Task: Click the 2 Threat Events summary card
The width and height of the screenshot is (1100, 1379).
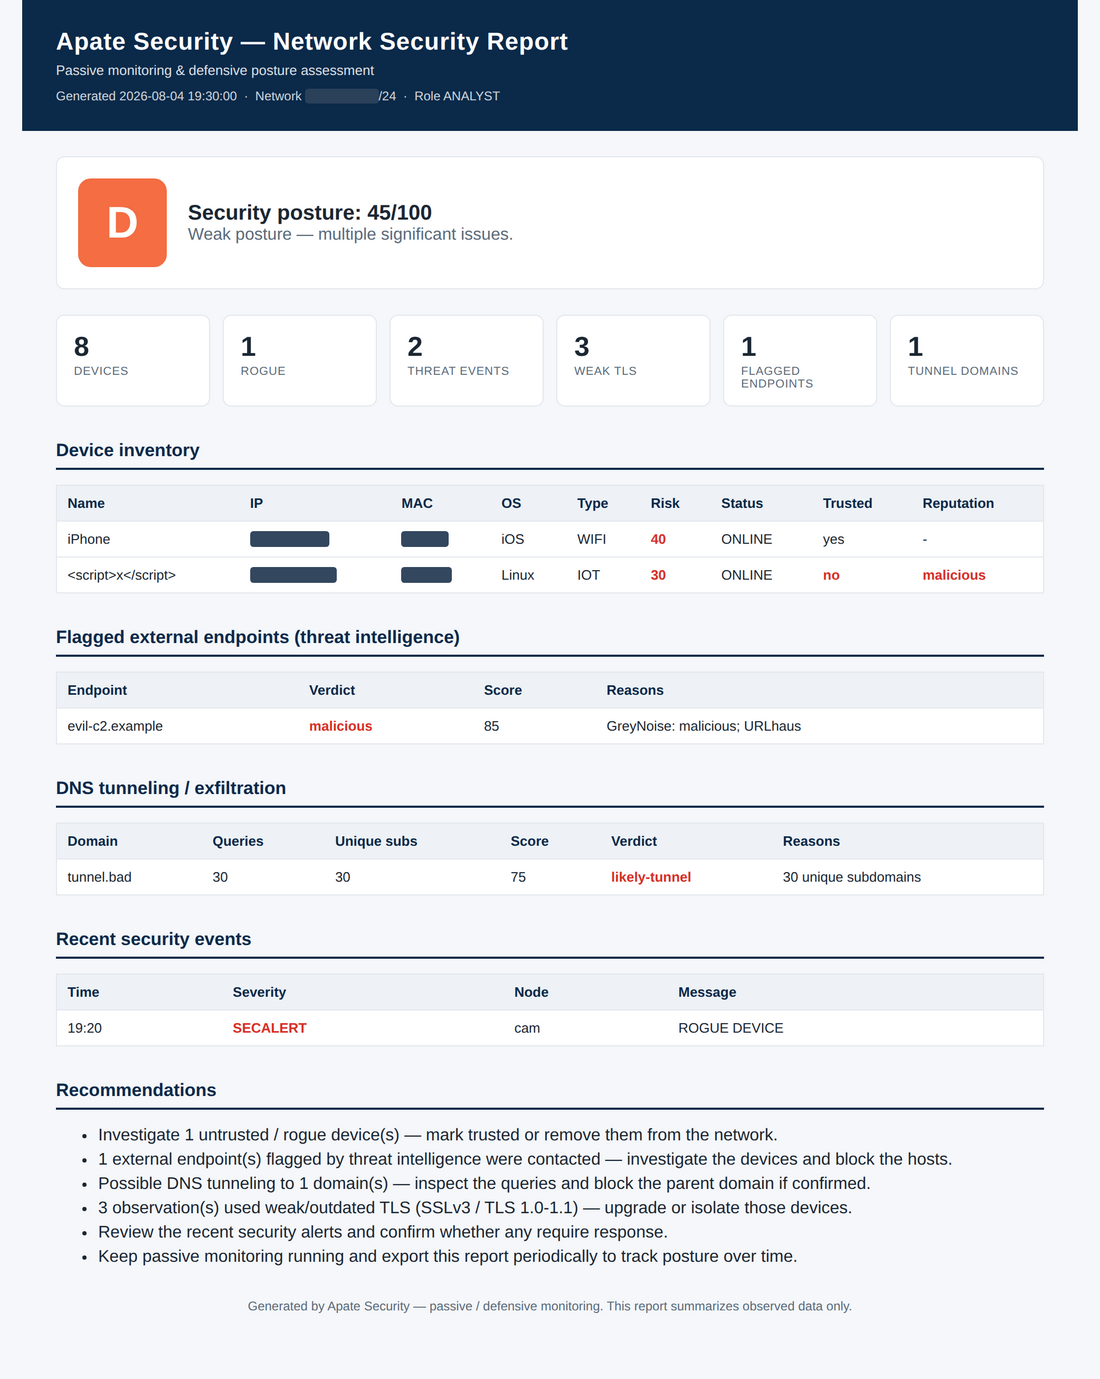Action: [x=466, y=361]
